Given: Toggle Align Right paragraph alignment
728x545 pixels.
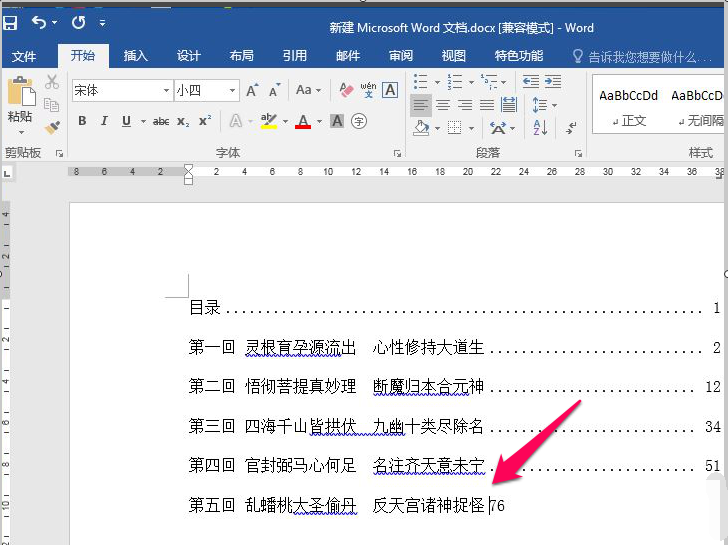Looking at the screenshot, I should point(465,105).
